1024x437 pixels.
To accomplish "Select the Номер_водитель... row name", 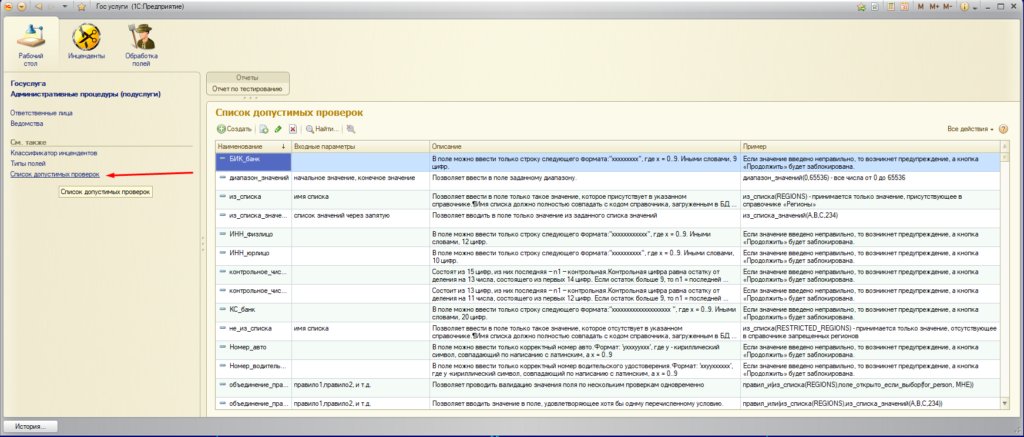I will [258, 366].
